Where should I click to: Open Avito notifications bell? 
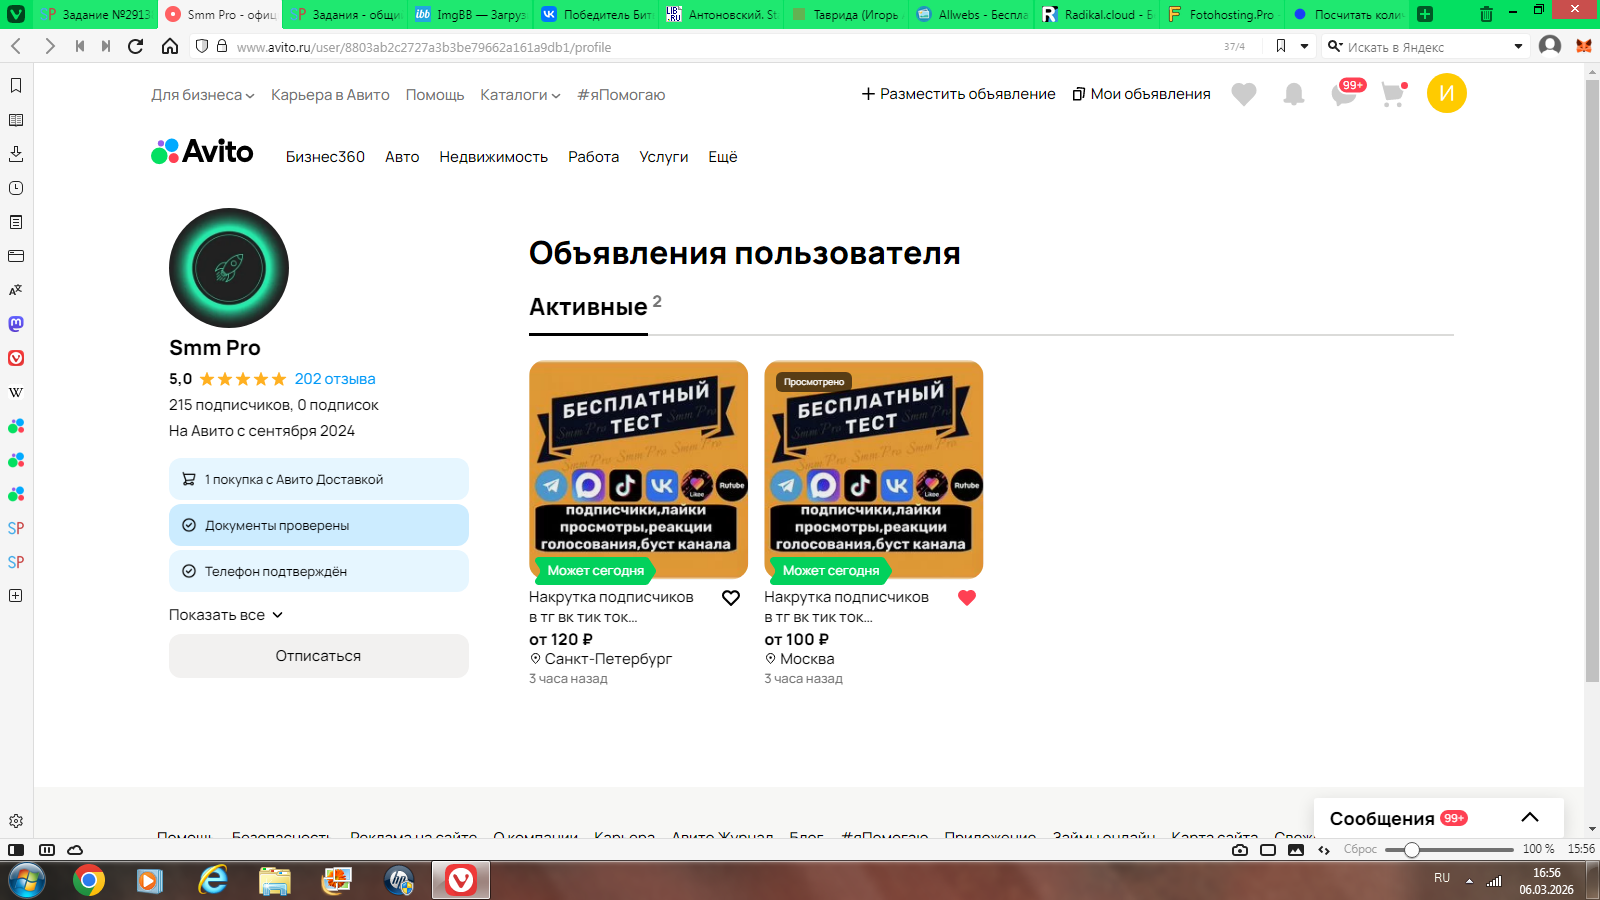pos(1294,94)
